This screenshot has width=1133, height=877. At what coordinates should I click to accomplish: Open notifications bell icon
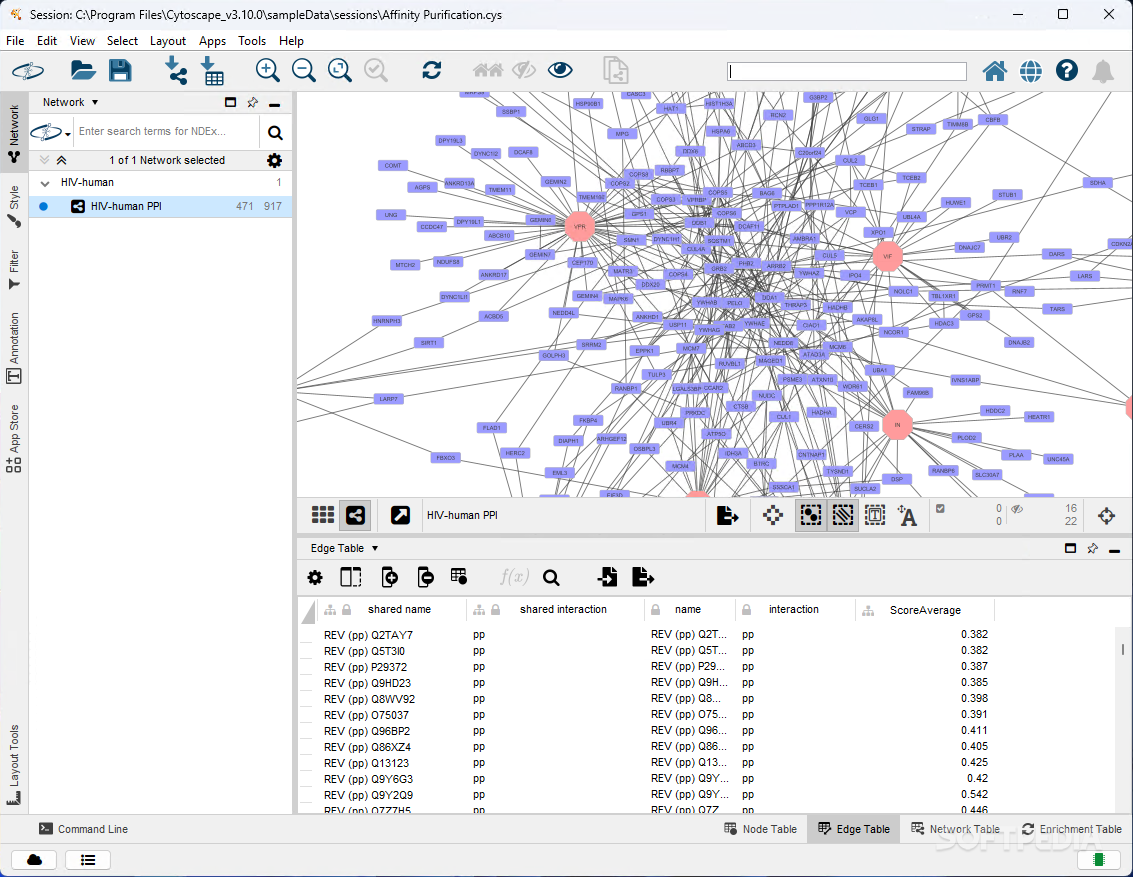[x=1103, y=71]
